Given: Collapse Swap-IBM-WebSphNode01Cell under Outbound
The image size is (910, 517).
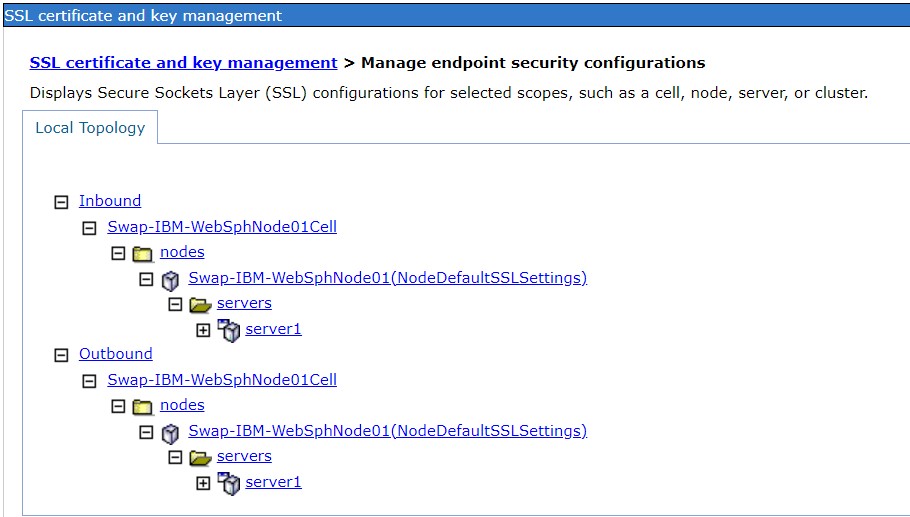Looking at the screenshot, I should 89,381.
